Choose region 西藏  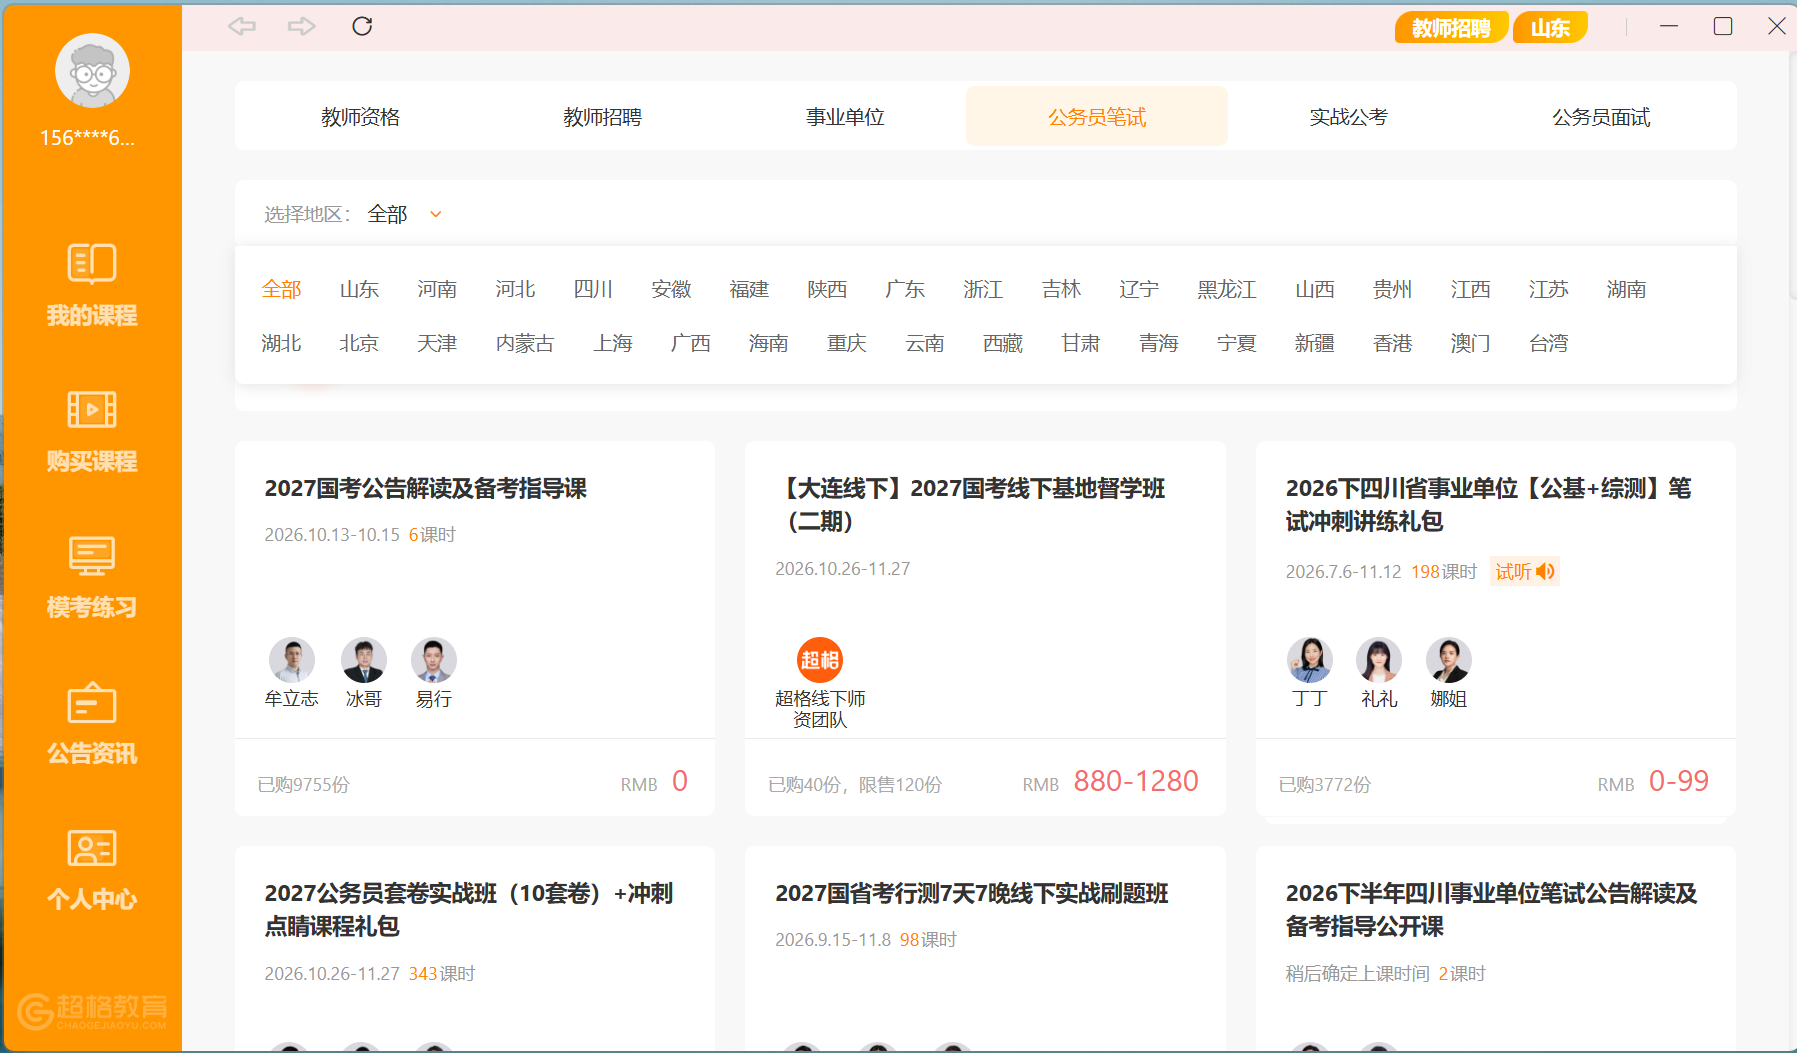[1003, 343]
